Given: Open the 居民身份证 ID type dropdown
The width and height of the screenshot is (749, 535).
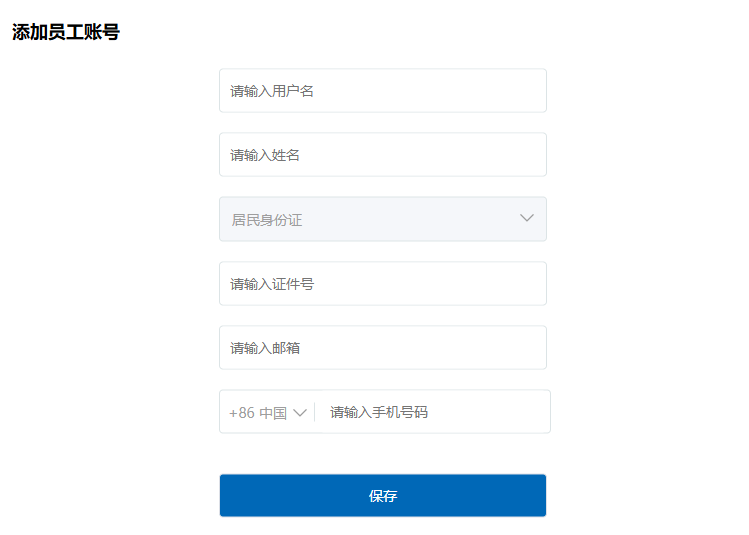Looking at the screenshot, I should point(382,219).
